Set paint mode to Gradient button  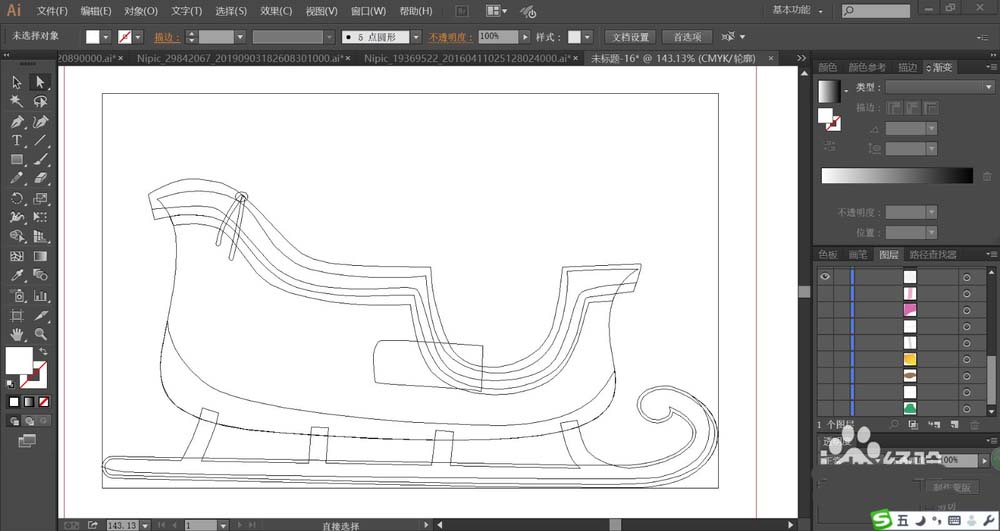pos(29,402)
